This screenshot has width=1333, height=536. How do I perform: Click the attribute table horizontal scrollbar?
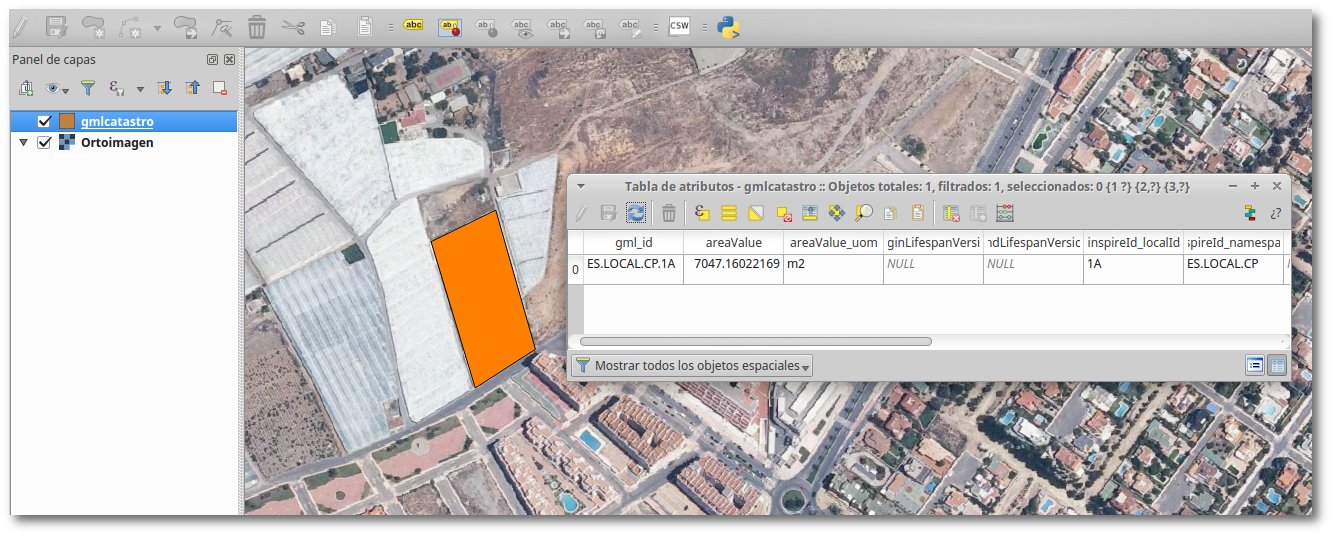tap(755, 341)
